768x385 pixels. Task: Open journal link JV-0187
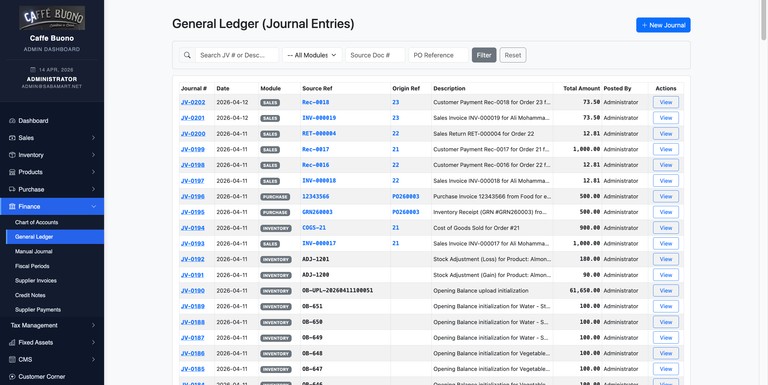click(192, 337)
